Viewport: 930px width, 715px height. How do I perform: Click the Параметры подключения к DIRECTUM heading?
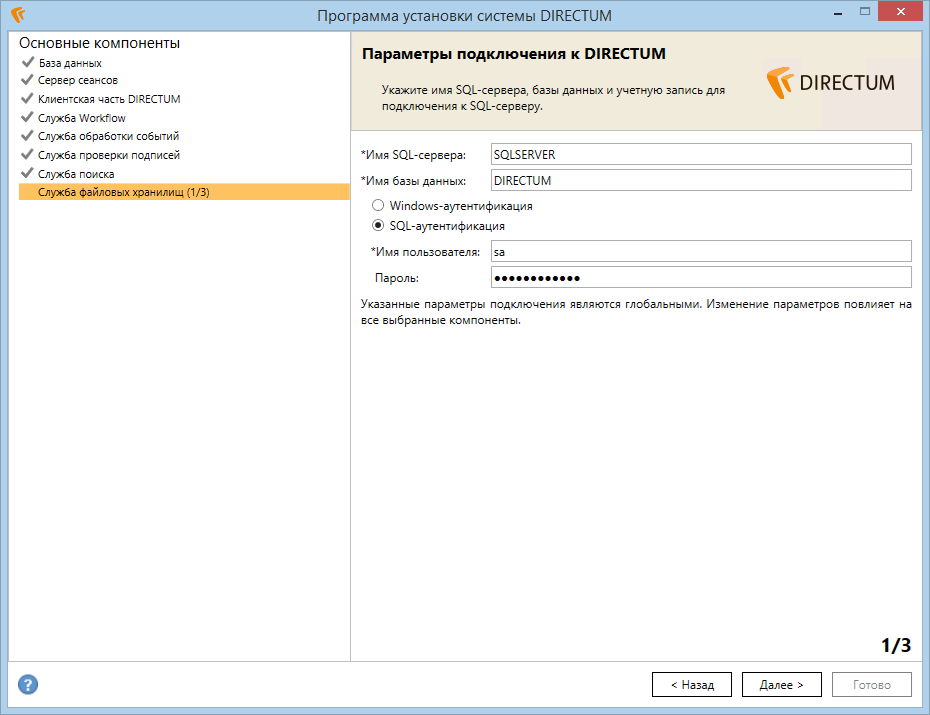tap(514, 54)
